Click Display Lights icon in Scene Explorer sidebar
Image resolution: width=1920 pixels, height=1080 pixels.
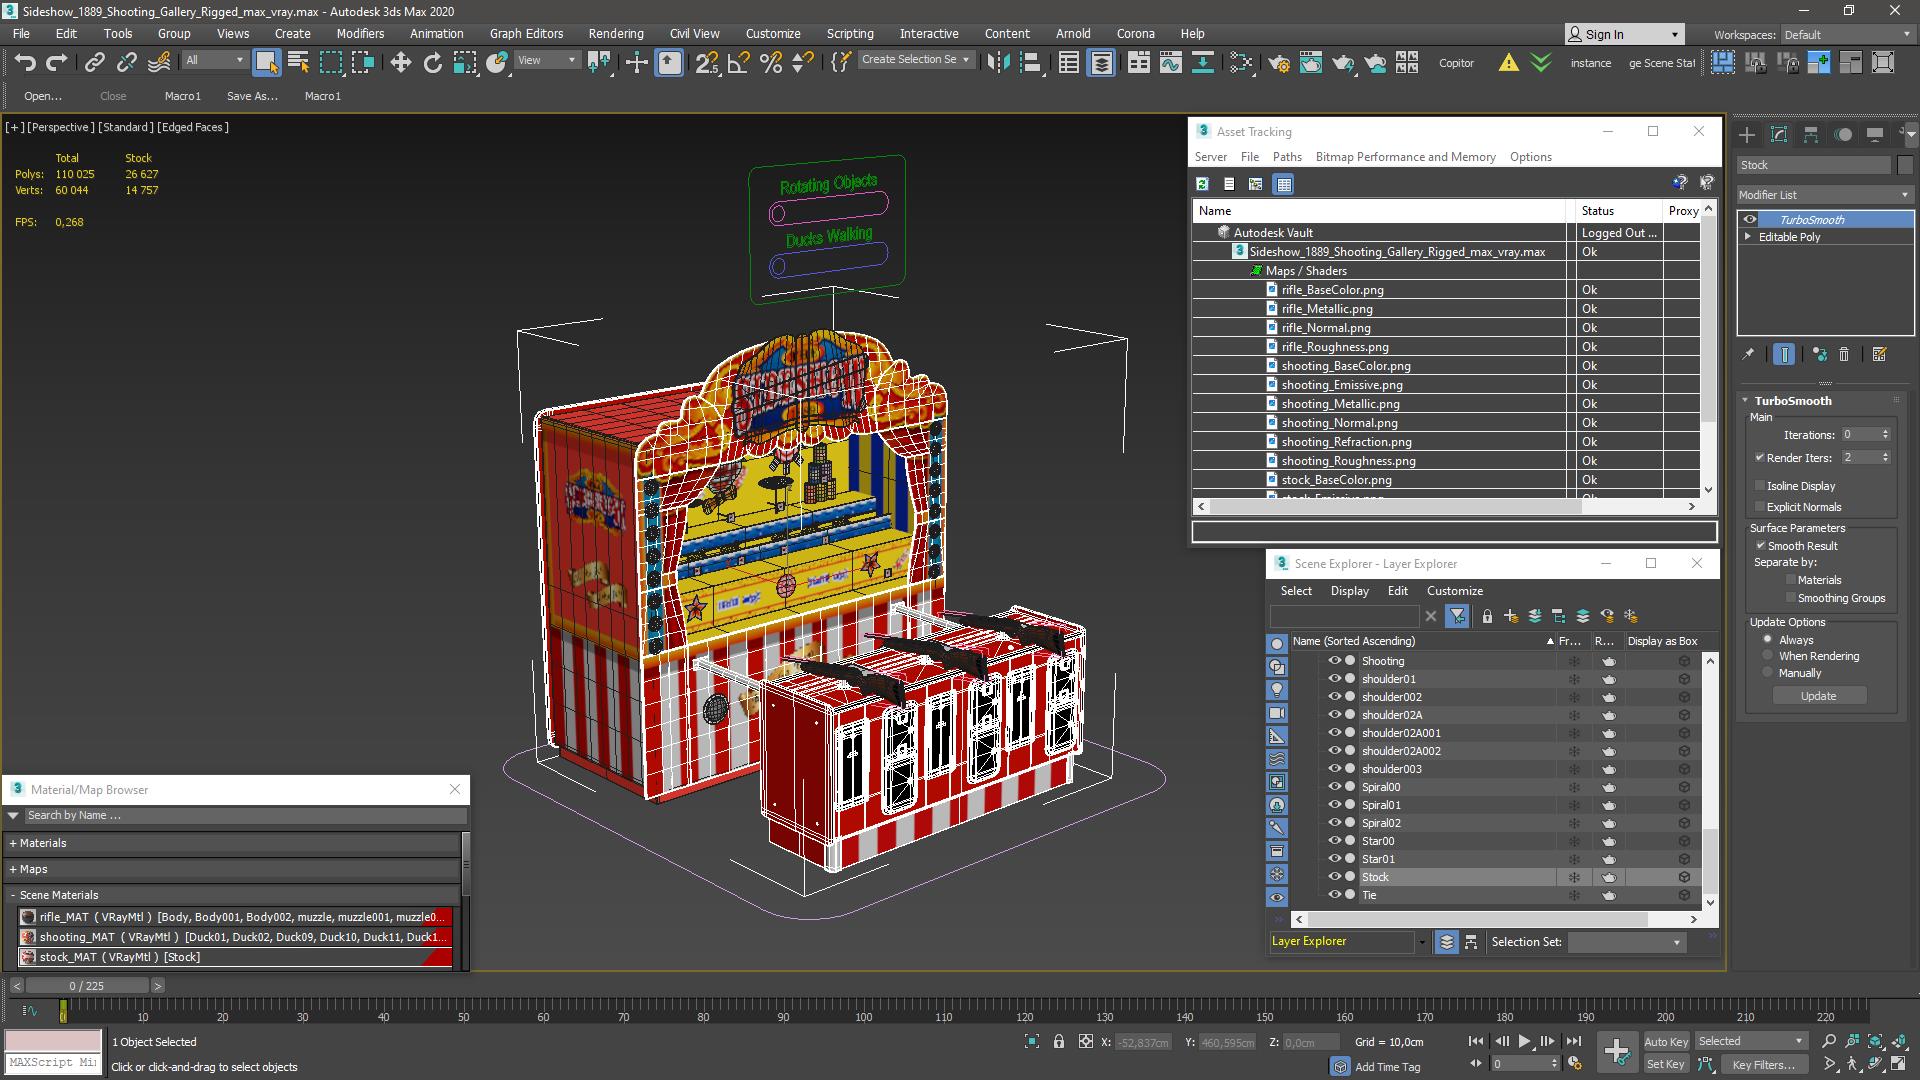pyautogui.click(x=1277, y=690)
